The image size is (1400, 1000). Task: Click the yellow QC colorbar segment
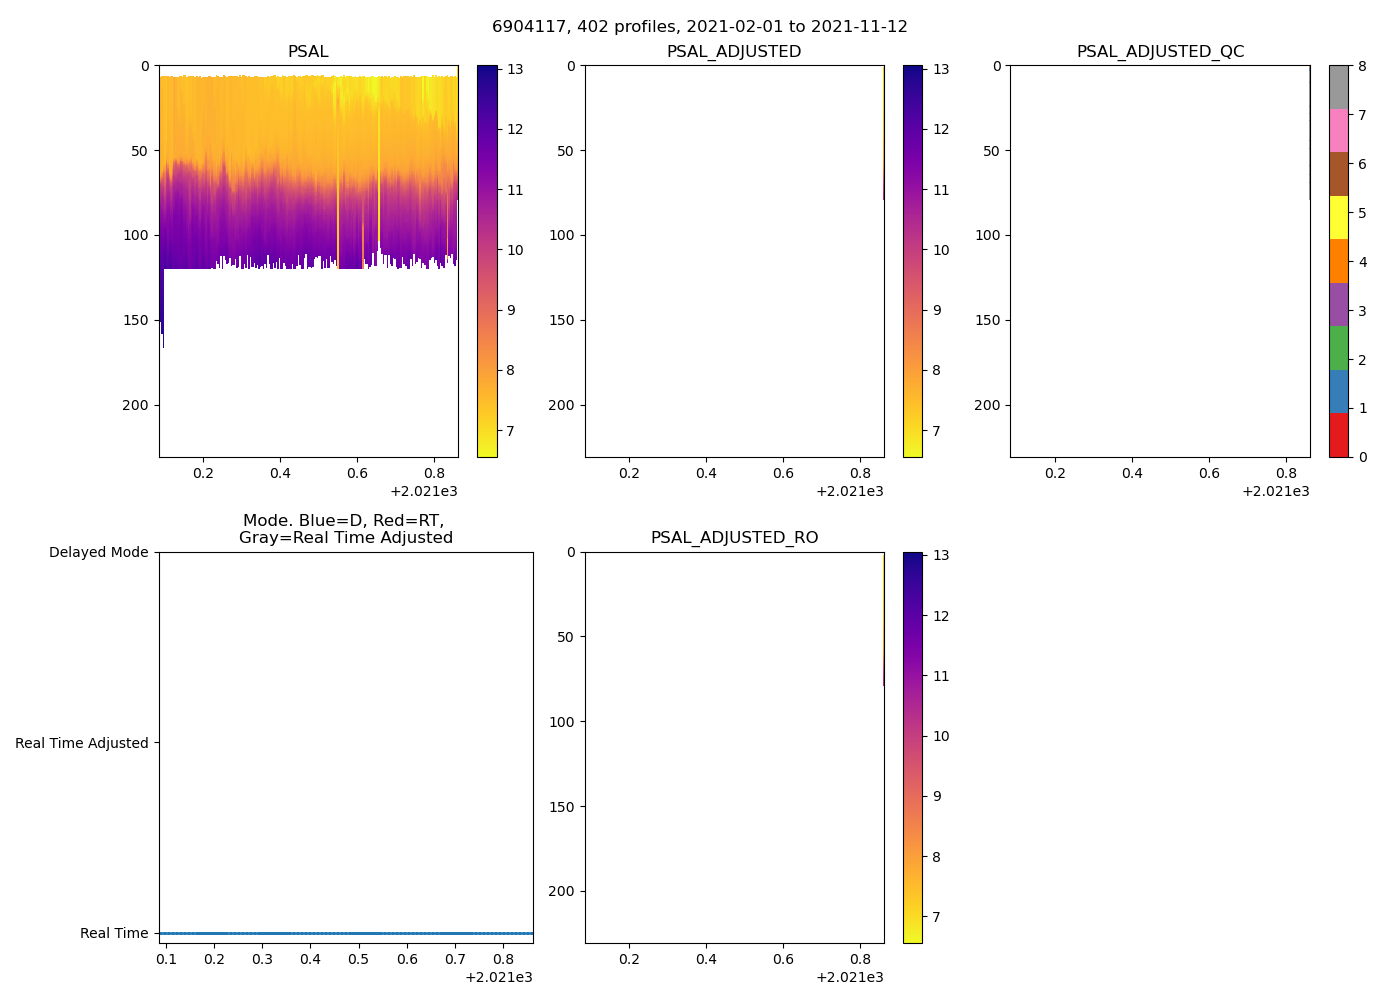point(1338,217)
